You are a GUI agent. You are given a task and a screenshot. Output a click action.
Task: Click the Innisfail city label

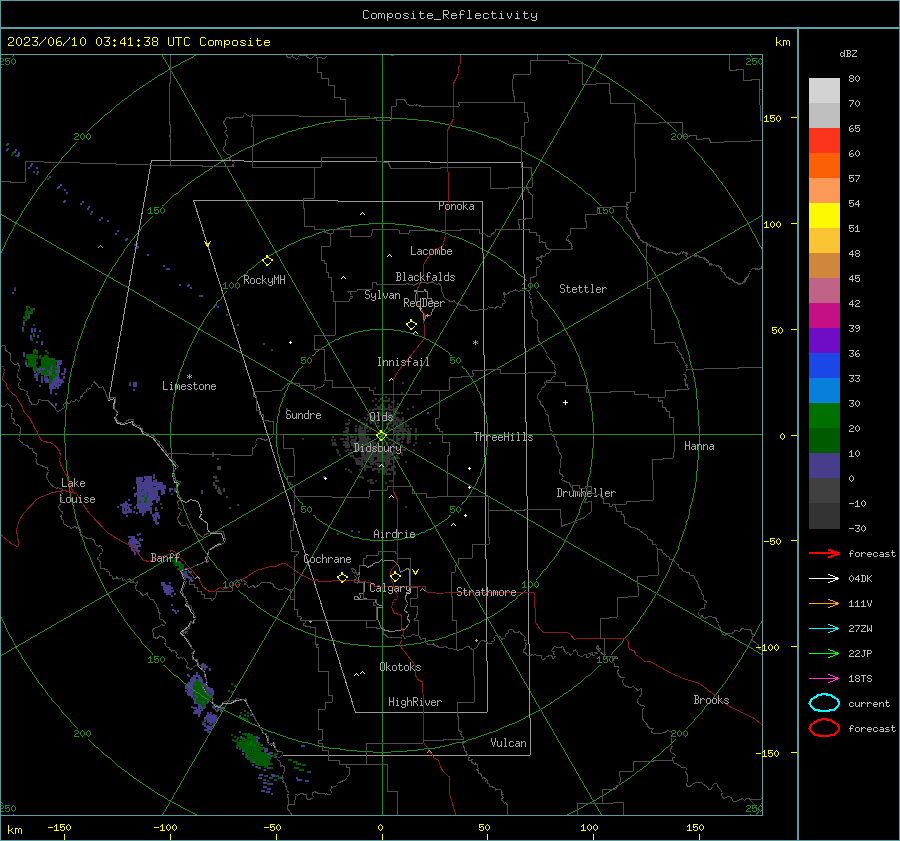point(403,362)
